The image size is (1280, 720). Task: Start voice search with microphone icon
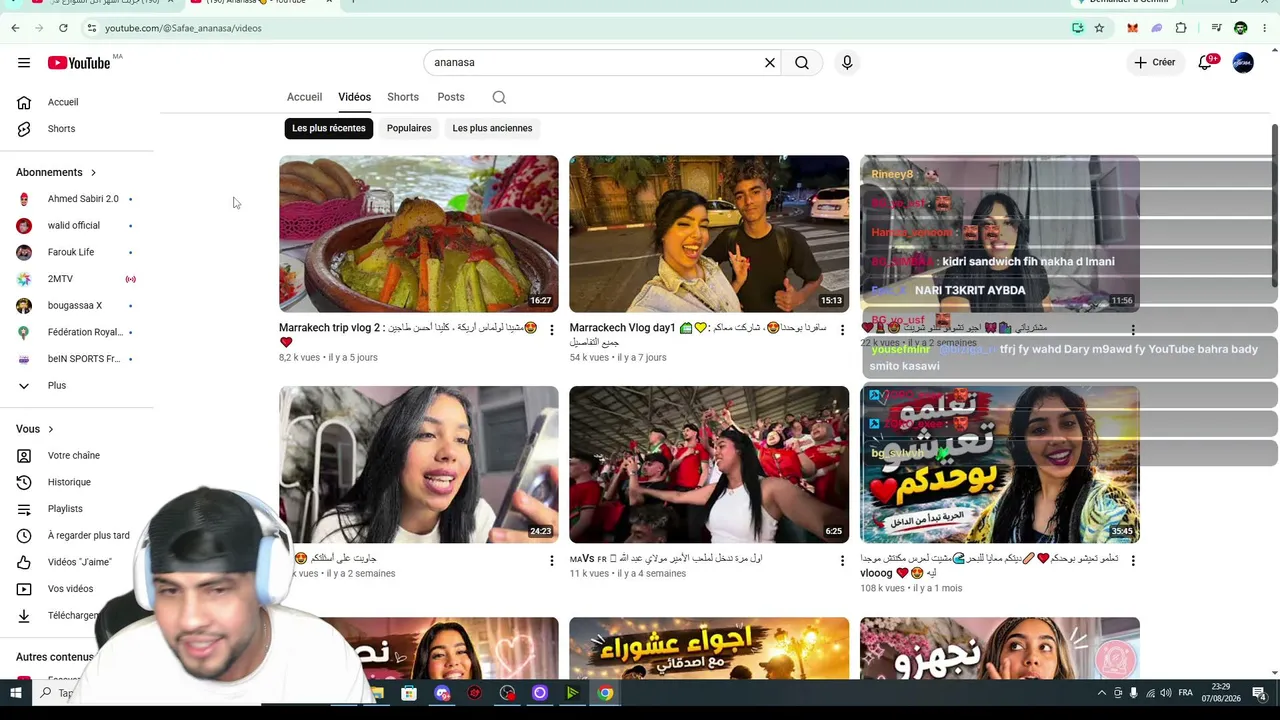point(847,63)
